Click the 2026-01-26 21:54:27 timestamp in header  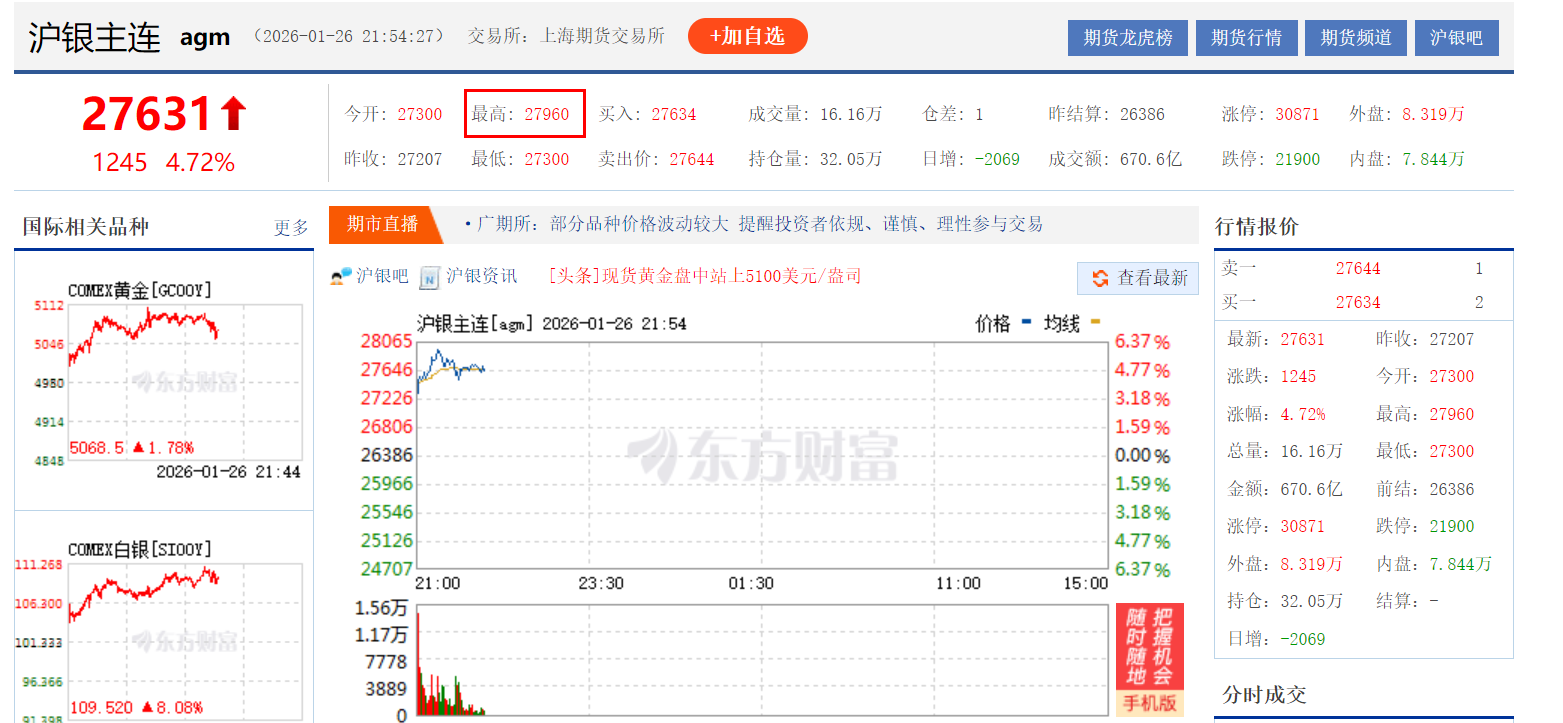tap(349, 36)
